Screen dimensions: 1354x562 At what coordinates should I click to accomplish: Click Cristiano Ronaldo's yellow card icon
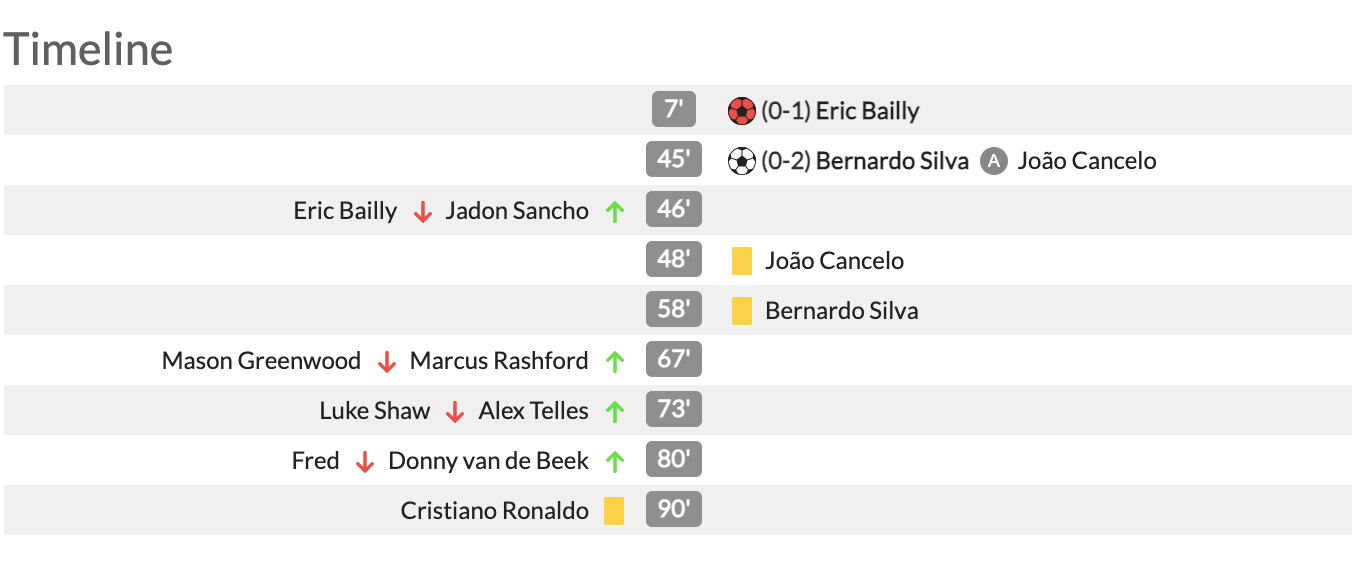tap(614, 511)
